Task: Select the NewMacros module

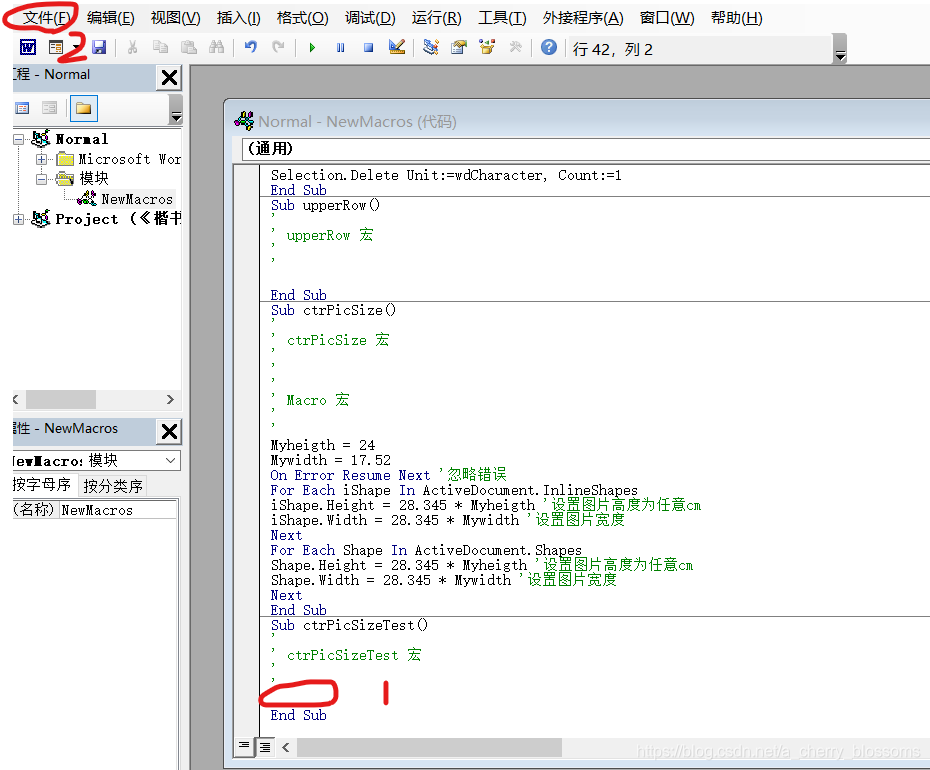Action: (136, 199)
